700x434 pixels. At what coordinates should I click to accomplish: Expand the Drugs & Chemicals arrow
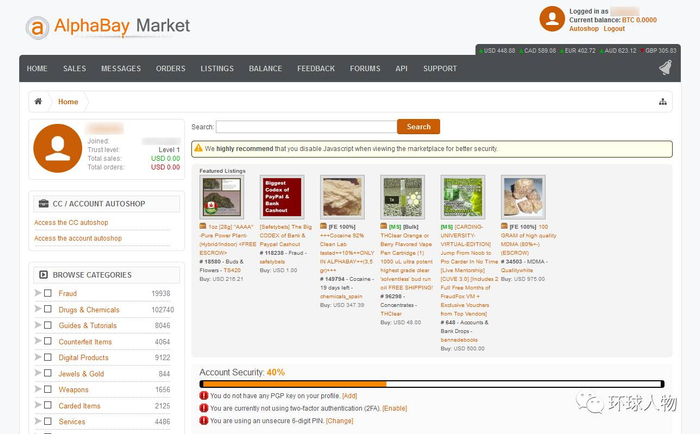[x=38, y=309]
